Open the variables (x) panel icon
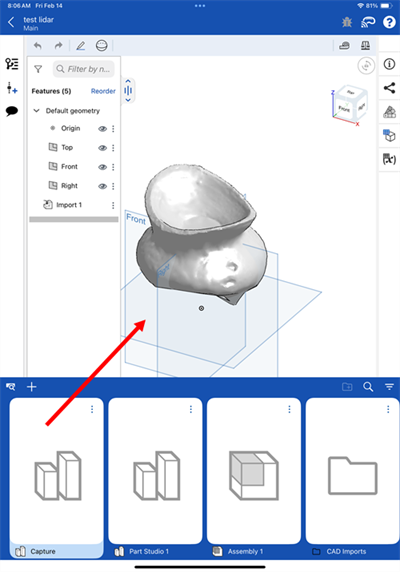 tap(389, 159)
